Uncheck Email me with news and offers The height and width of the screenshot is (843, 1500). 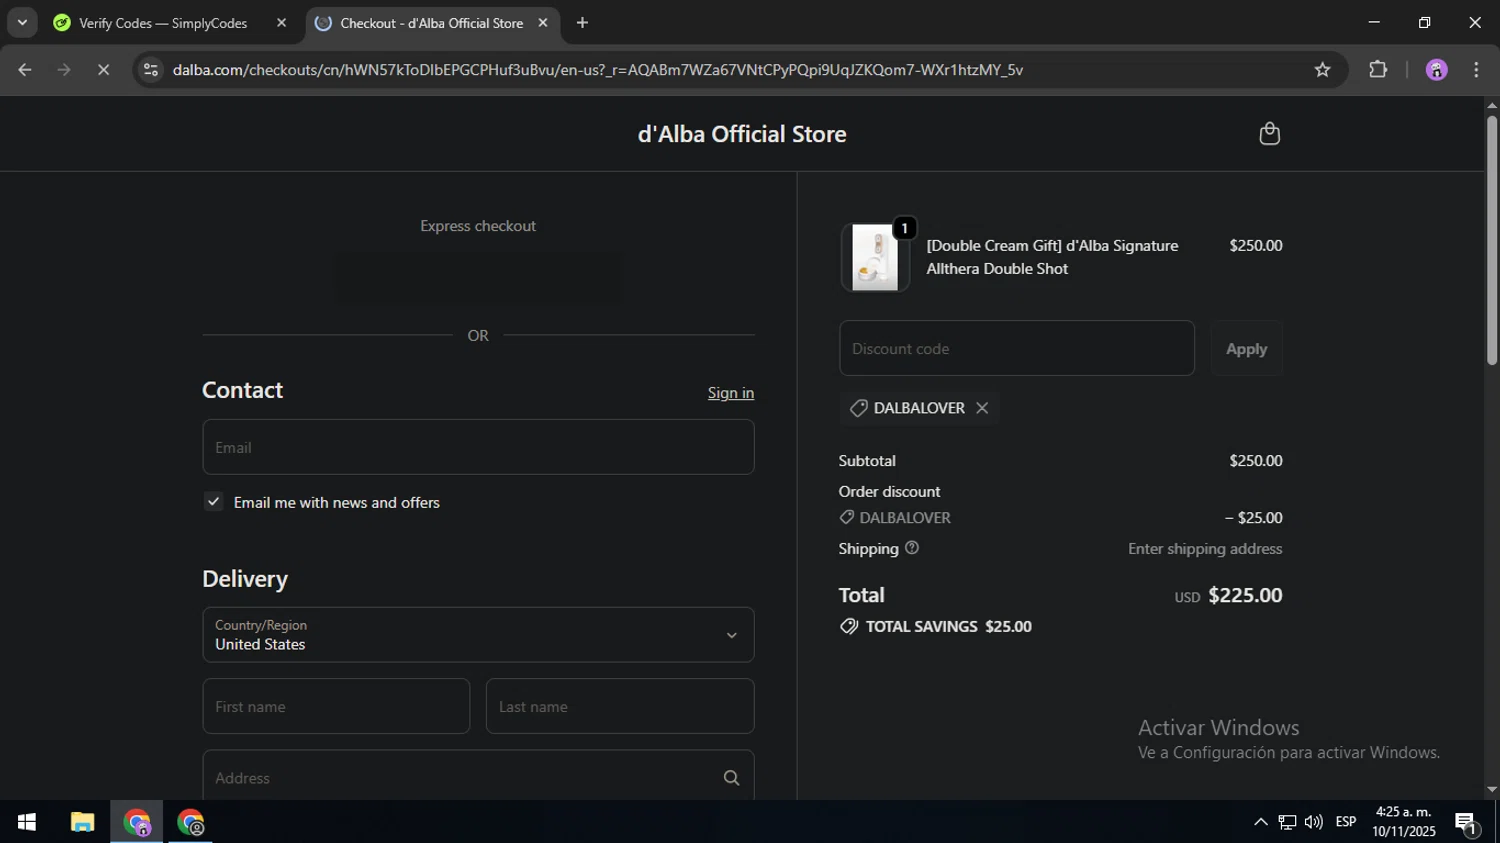pos(213,502)
